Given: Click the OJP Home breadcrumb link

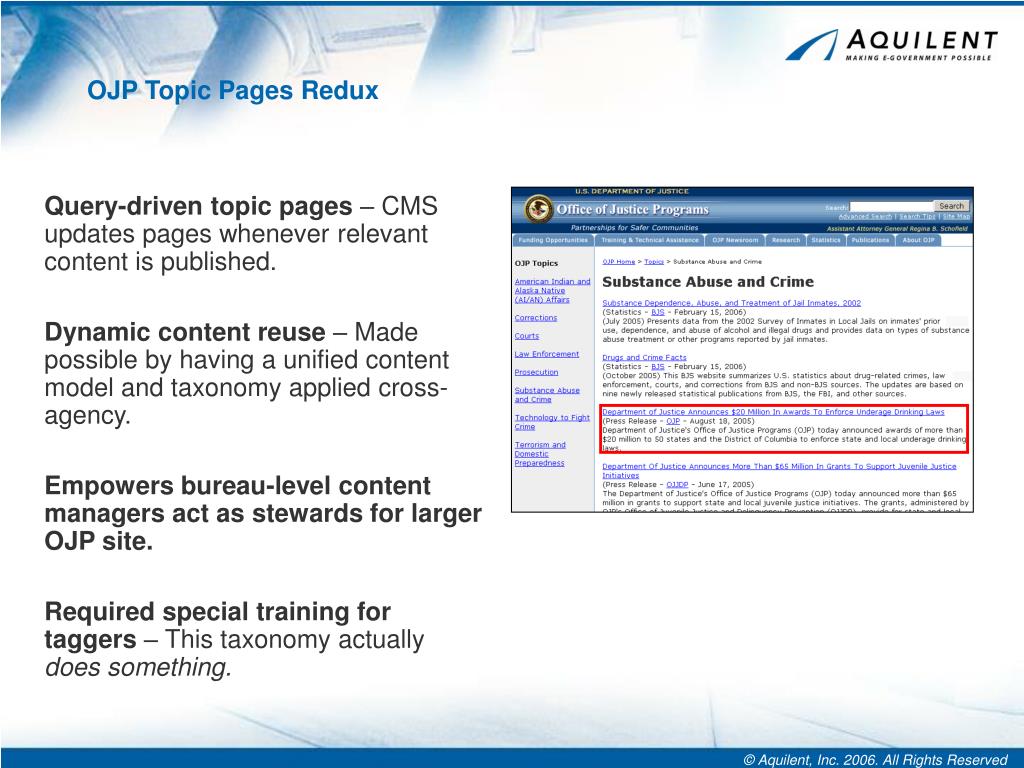Looking at the screenshot, I should [618, 261].
